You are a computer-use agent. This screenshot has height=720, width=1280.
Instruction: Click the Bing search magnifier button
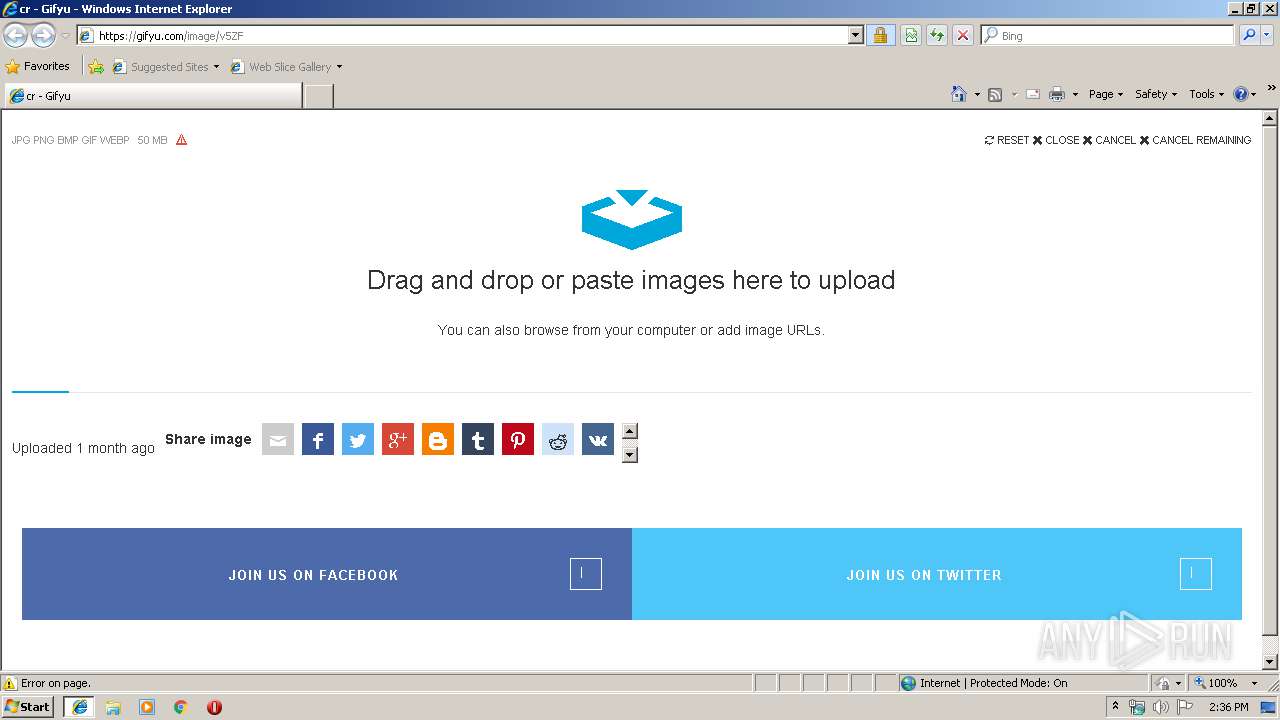[x=1248, y=35]
